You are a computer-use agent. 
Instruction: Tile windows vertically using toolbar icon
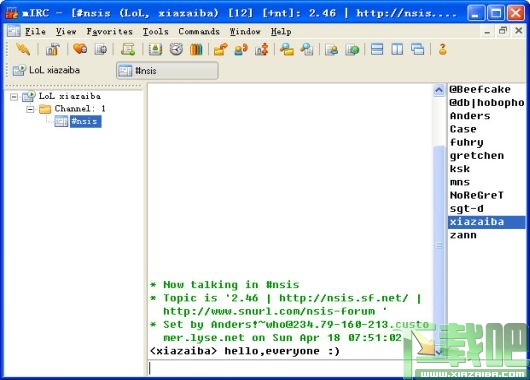[397, 50]
